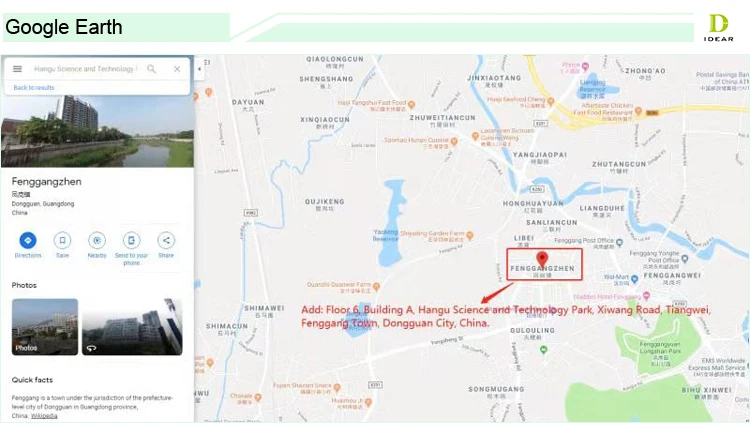Select Sanmao Hunan Cuisine marker

(454, 142)
